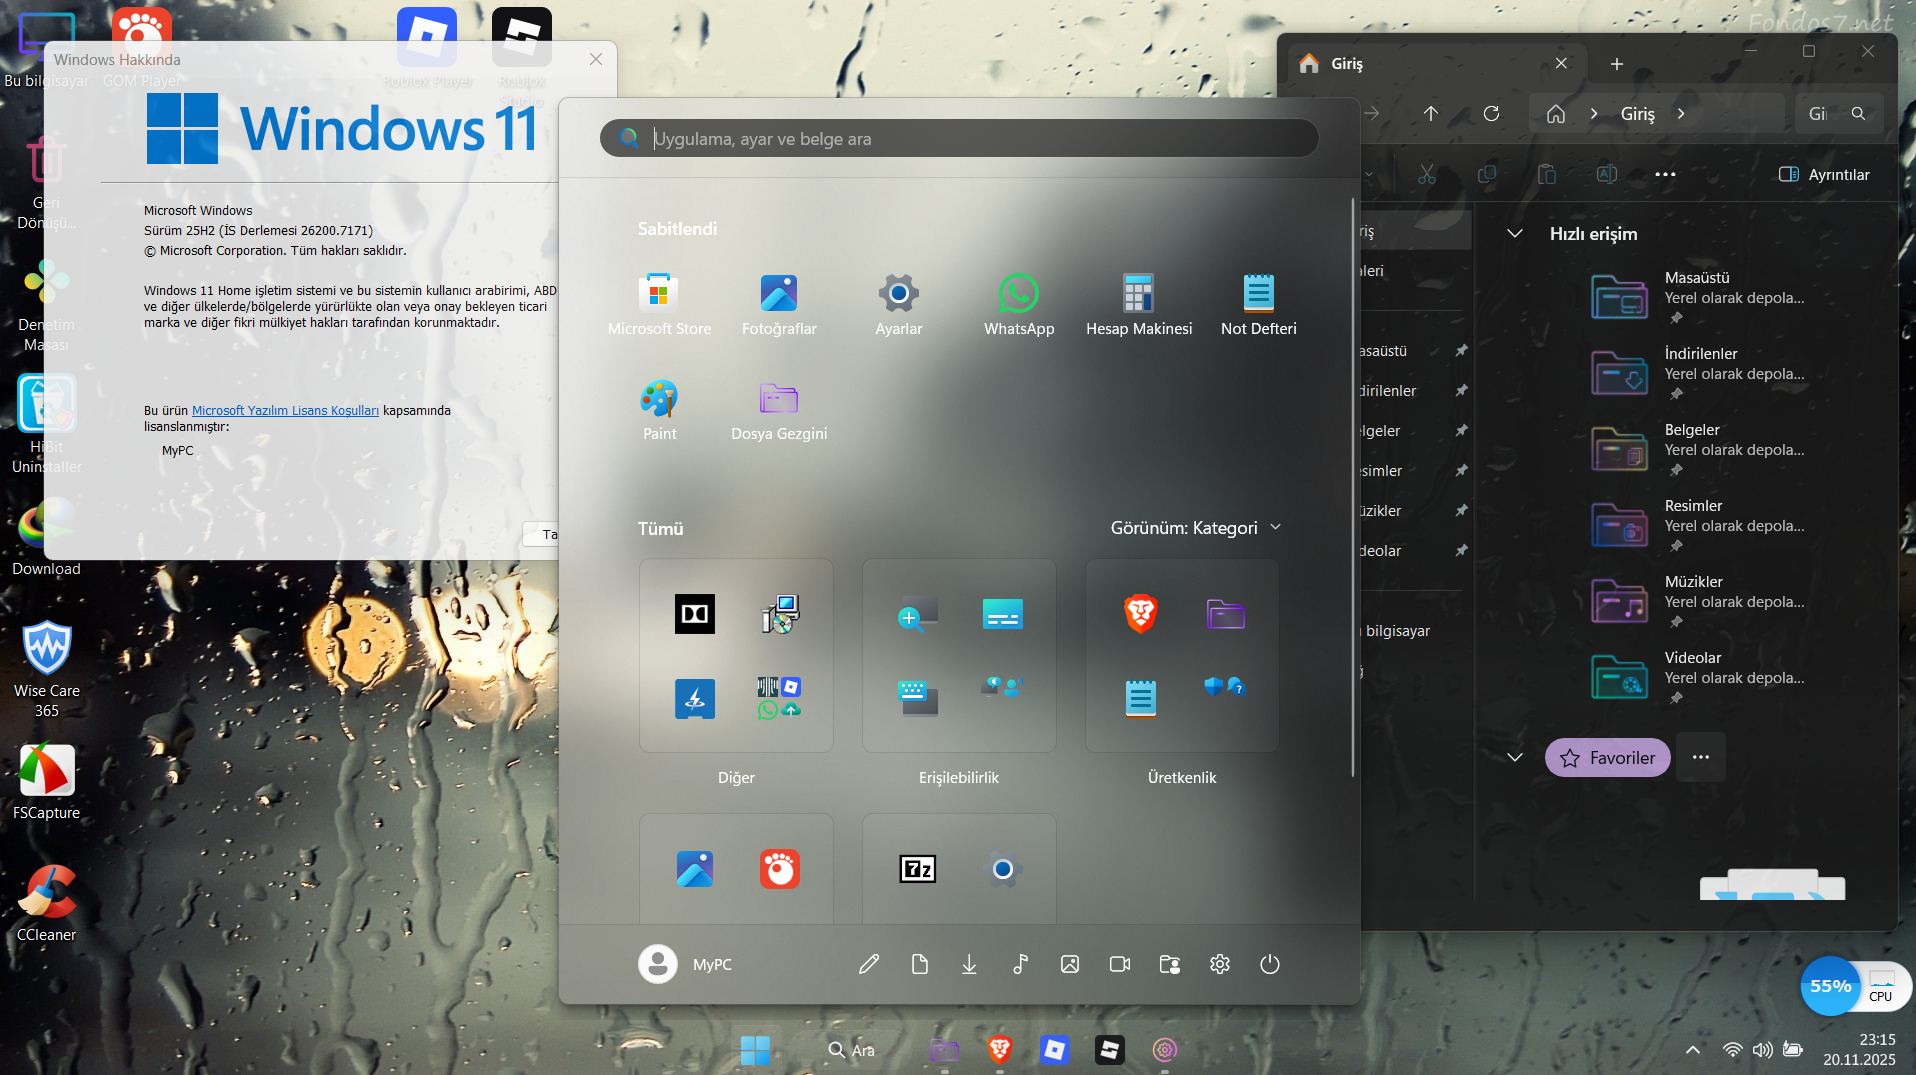Open pinned Dosya Gezgini in Start menu
Image resolution: width=1916 pixels, height=1075 pixels.
[x=779, y=410]
